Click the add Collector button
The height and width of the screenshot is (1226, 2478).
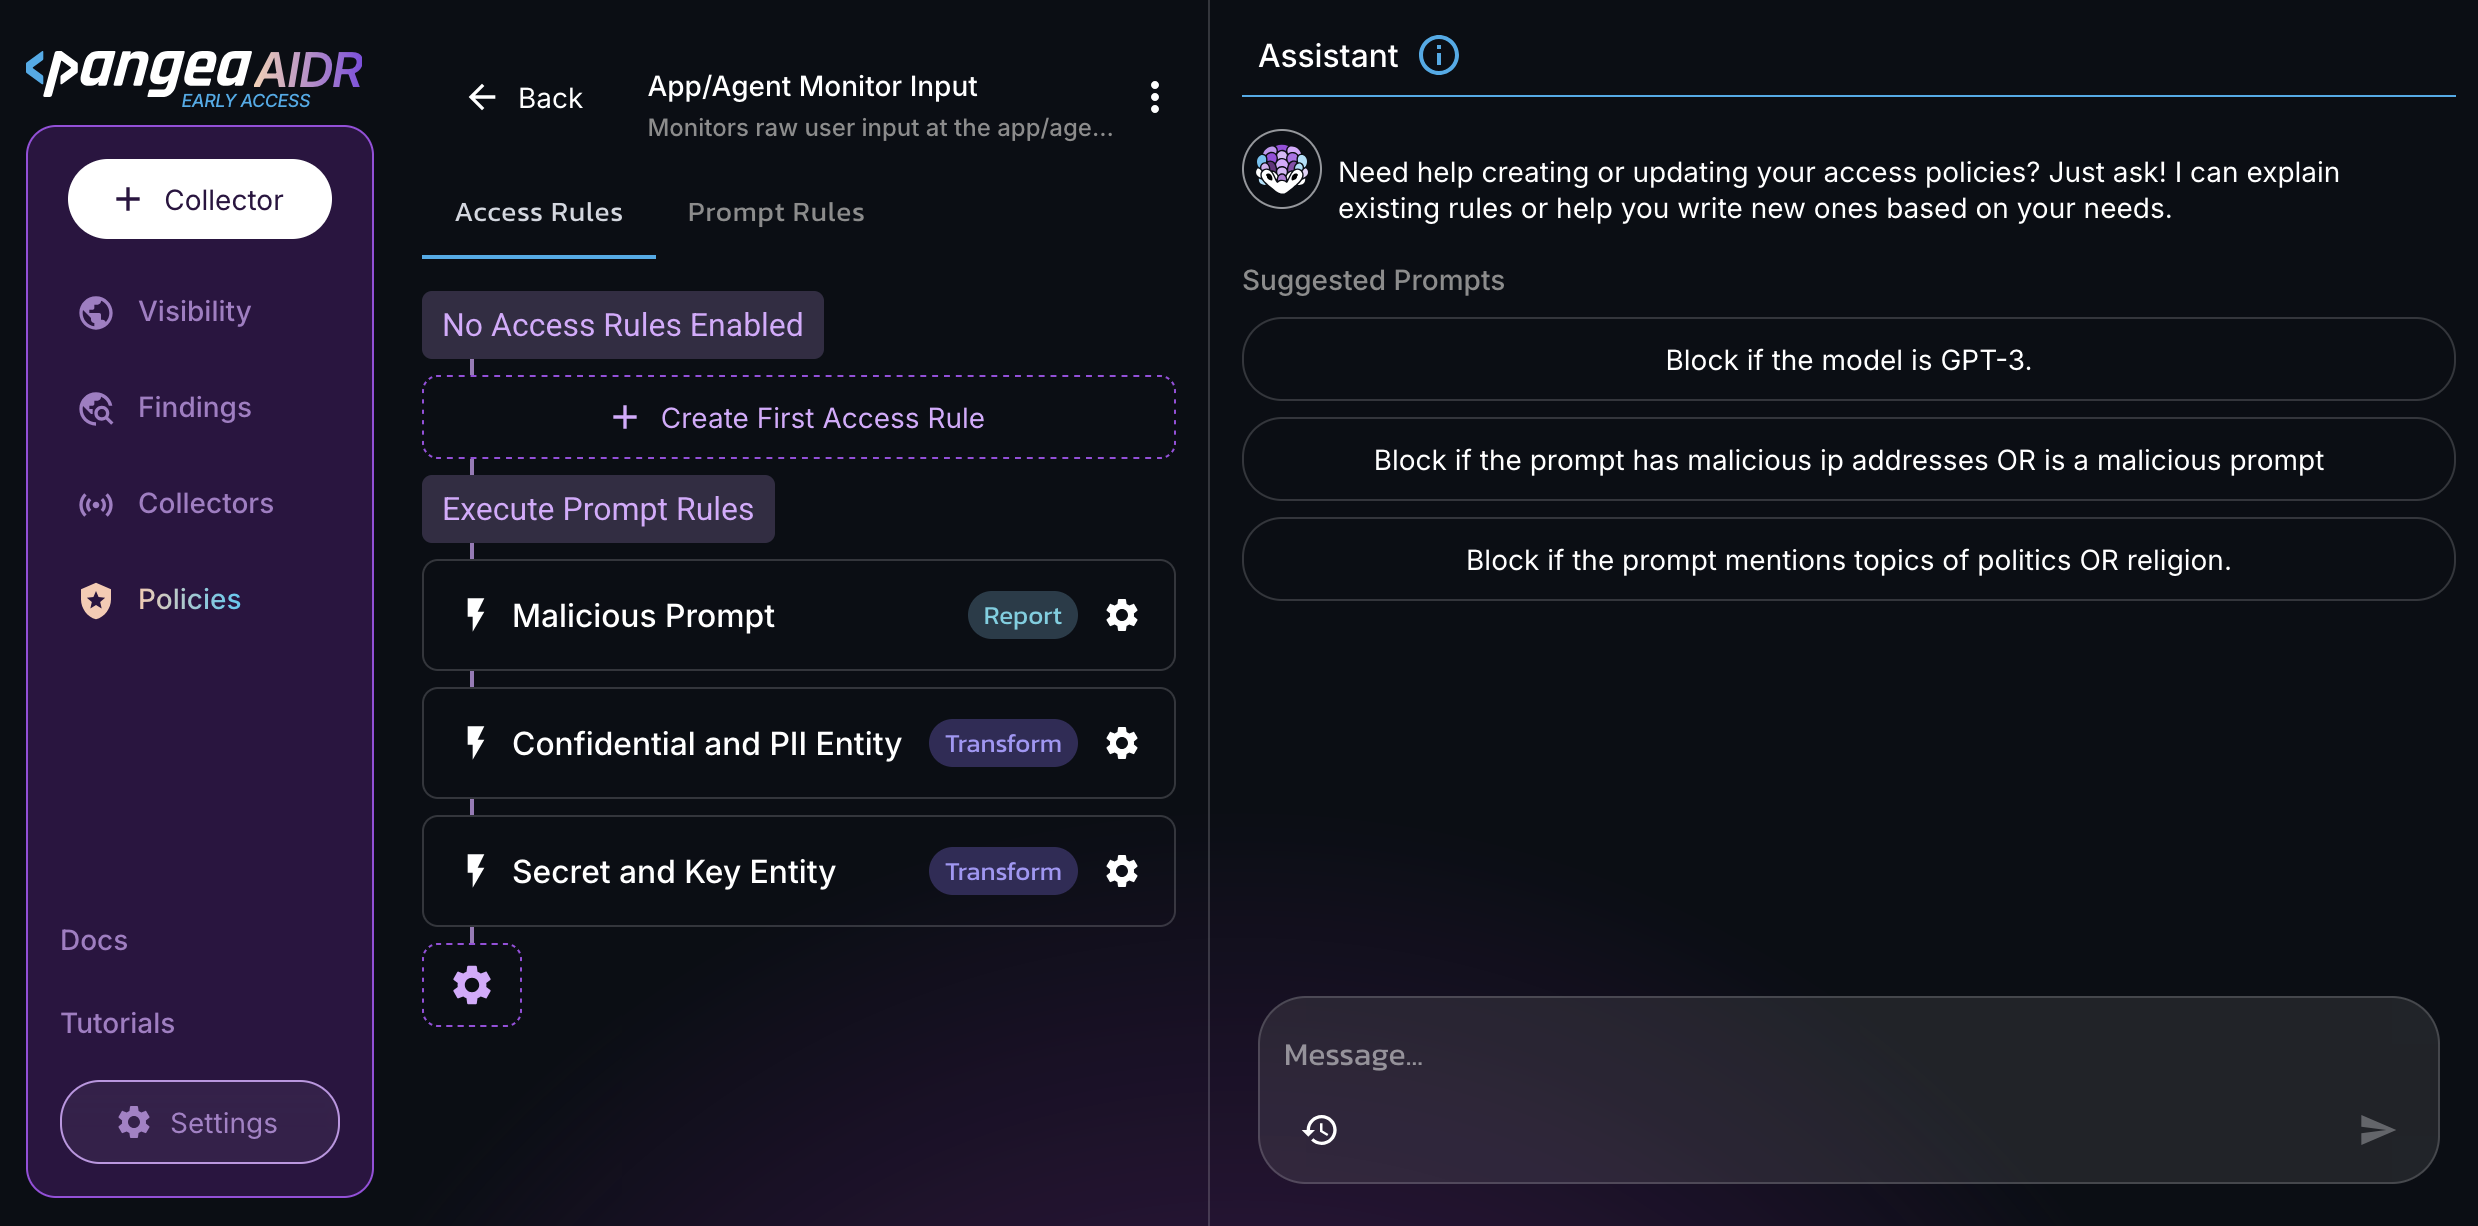200,199
